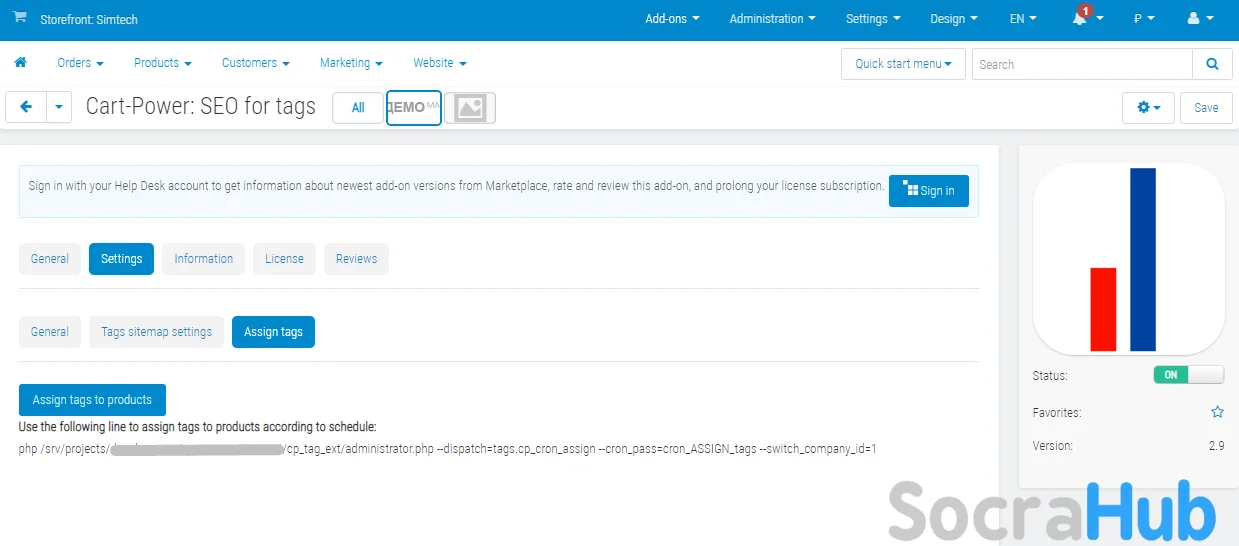Switch to the Tags sitemap settings tab
Image resolution: width=1239 pixels, height=546 pixels.
click(156, 332)
